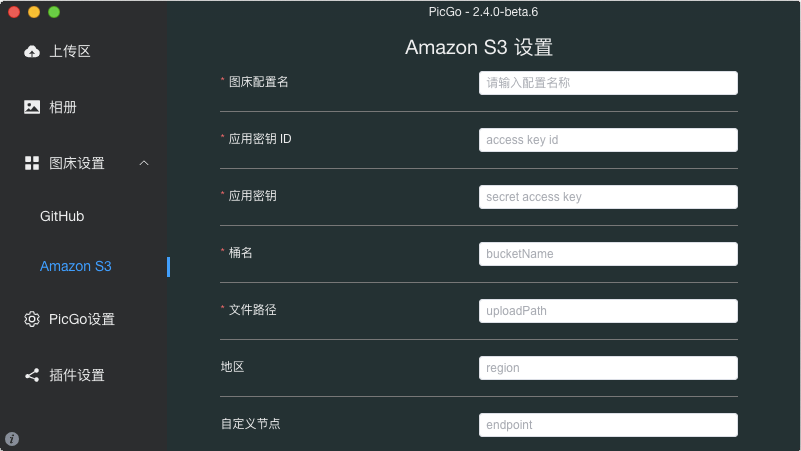
Task: Click the image bed settings grid icon
Action: click(x=32, y=163)
